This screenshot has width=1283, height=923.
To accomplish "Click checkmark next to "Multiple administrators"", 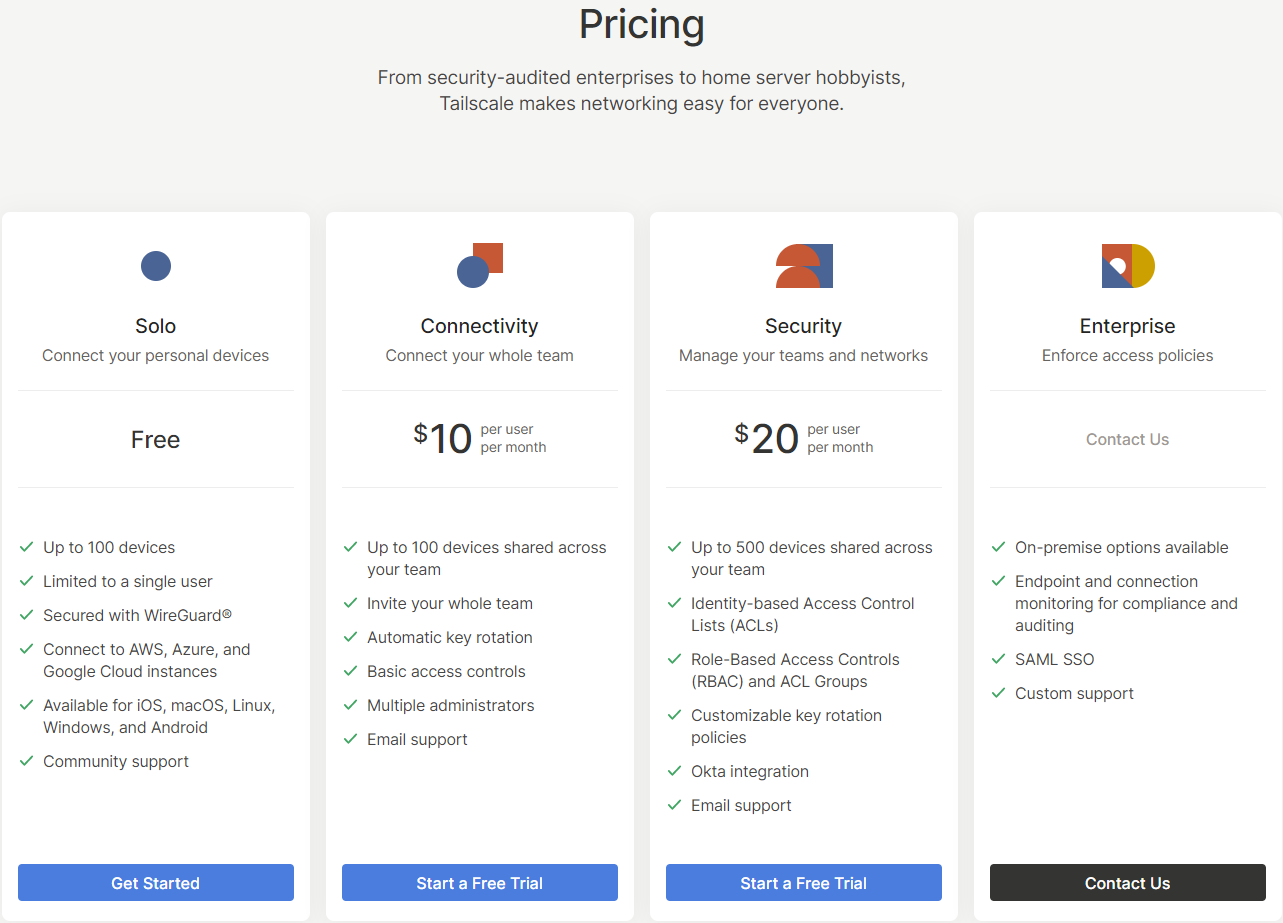I will pos(351,705).
